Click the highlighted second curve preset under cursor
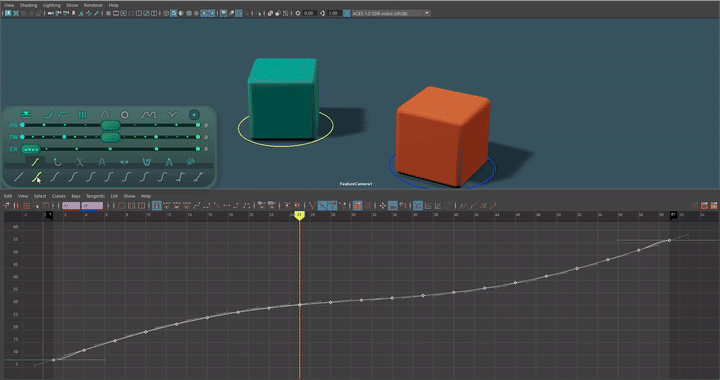The height and width of the screenshot is (380, 720). click(36, 177)
